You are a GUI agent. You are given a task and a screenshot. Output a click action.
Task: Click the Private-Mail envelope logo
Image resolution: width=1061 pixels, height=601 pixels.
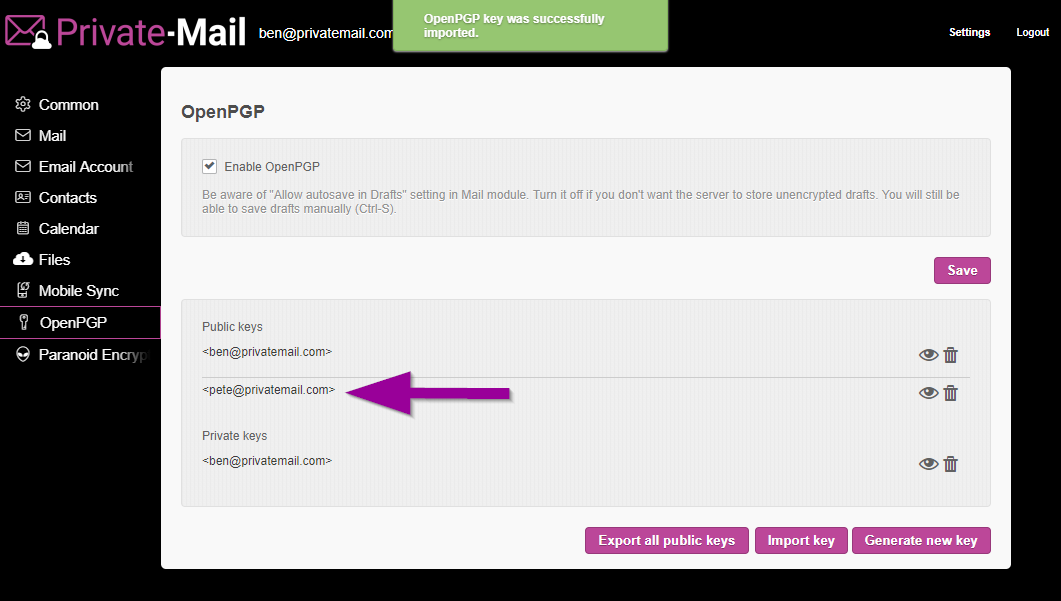point(27,32)
